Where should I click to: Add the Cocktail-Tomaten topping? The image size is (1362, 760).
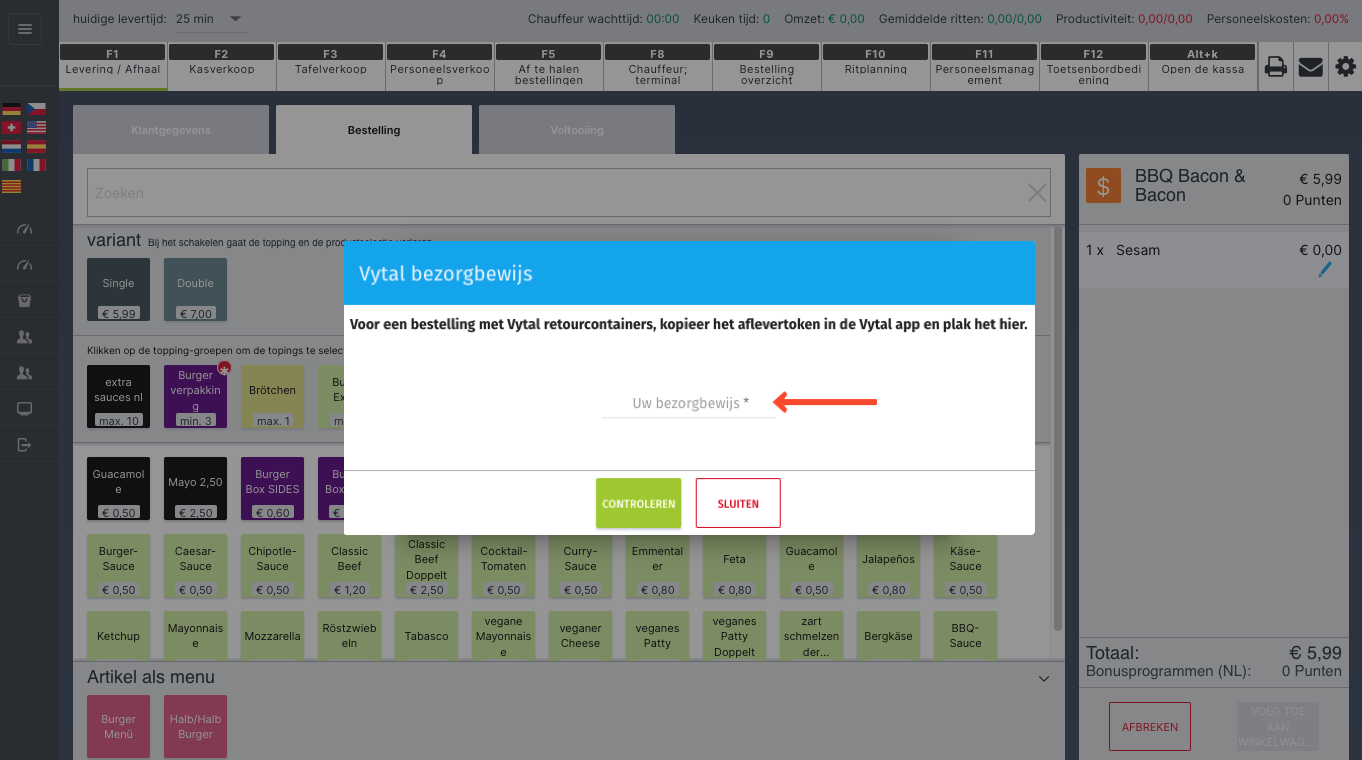coord(503,566)
